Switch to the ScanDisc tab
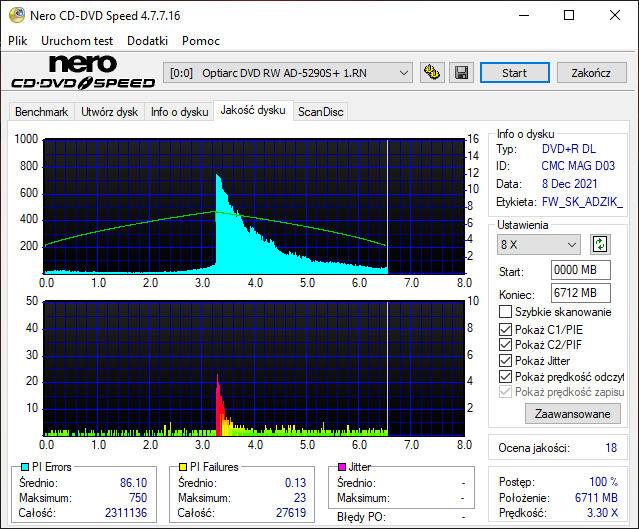Viewport: 639px width, 529px height. 321,112
